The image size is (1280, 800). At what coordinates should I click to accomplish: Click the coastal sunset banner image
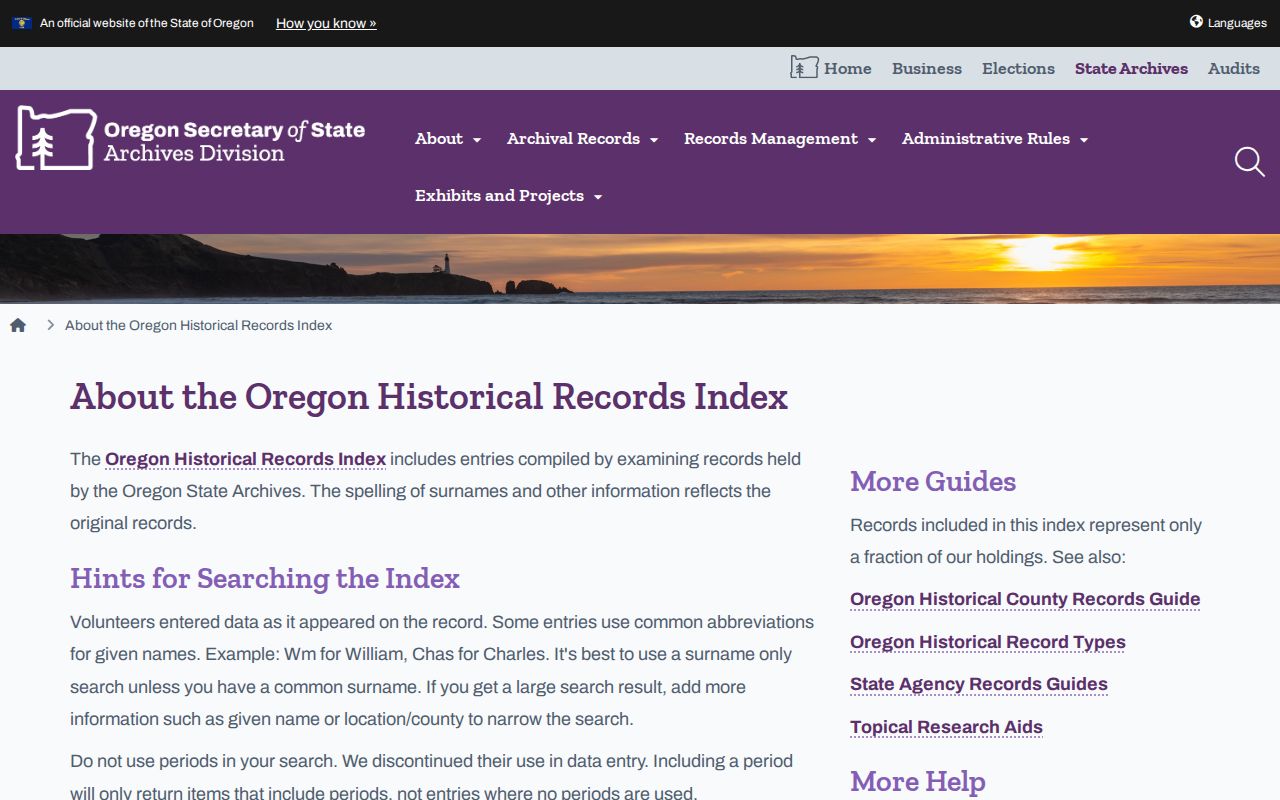point(640,268)
